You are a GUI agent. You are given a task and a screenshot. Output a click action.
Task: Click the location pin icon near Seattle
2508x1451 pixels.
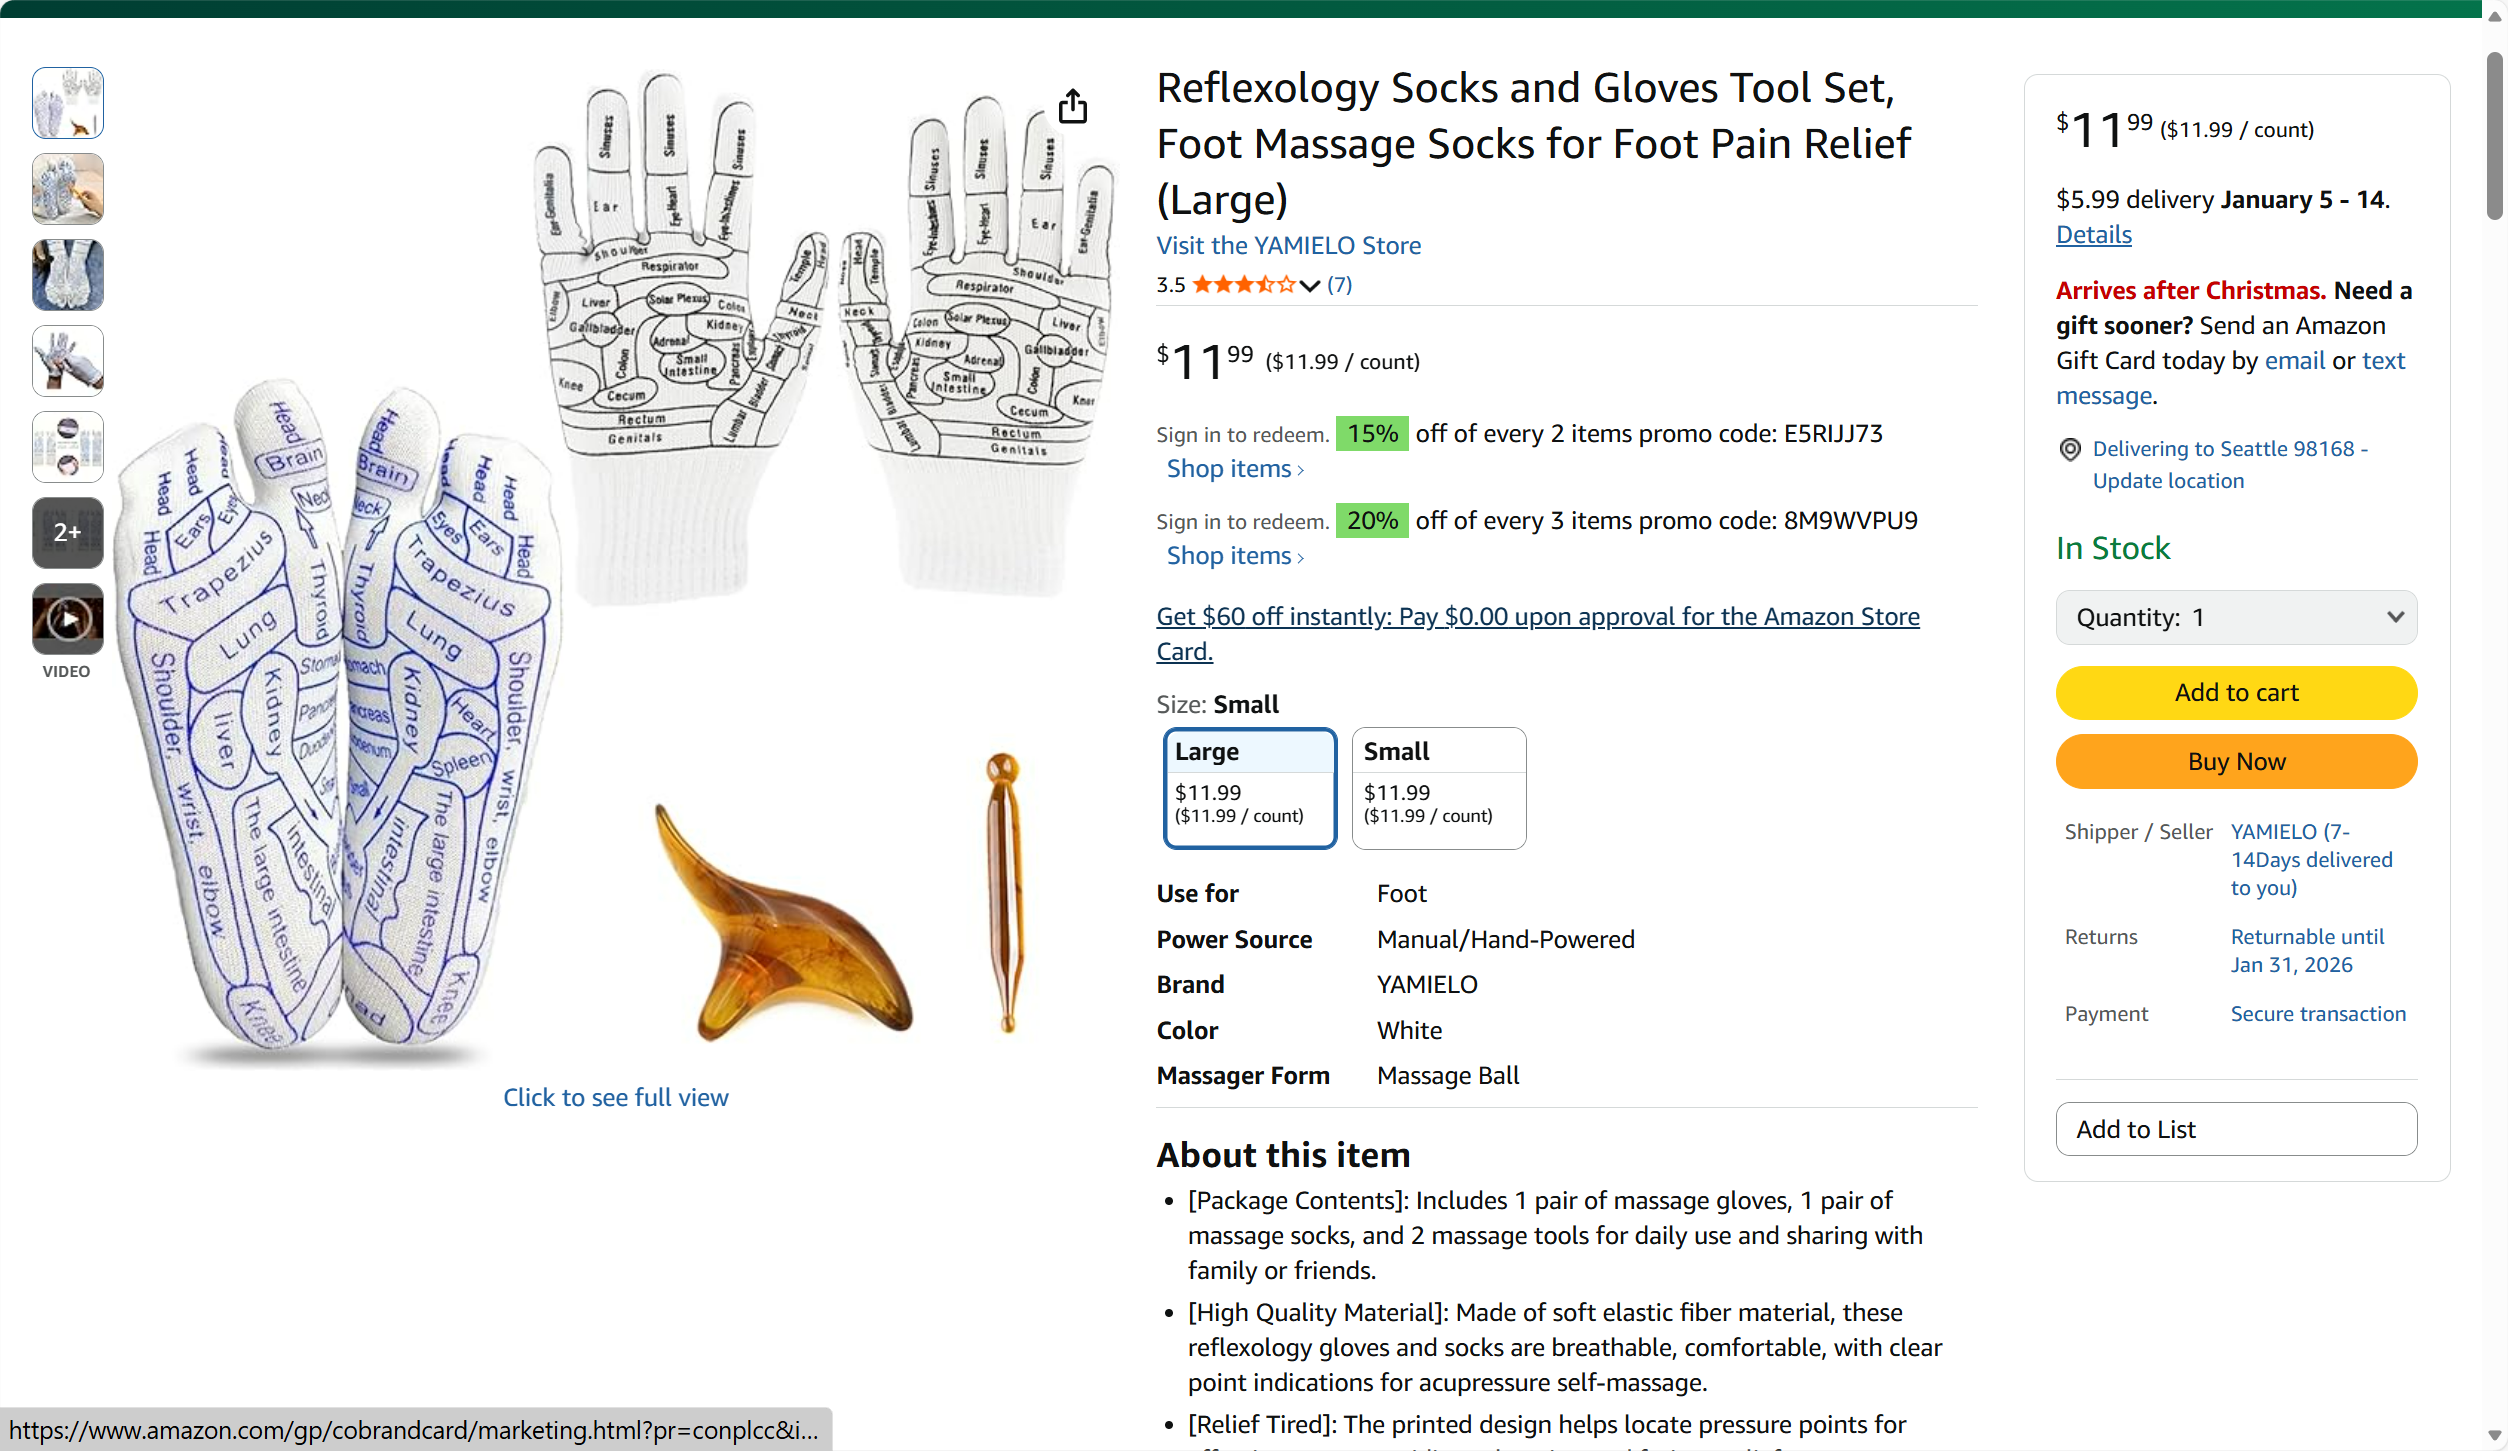[2070, 449]
